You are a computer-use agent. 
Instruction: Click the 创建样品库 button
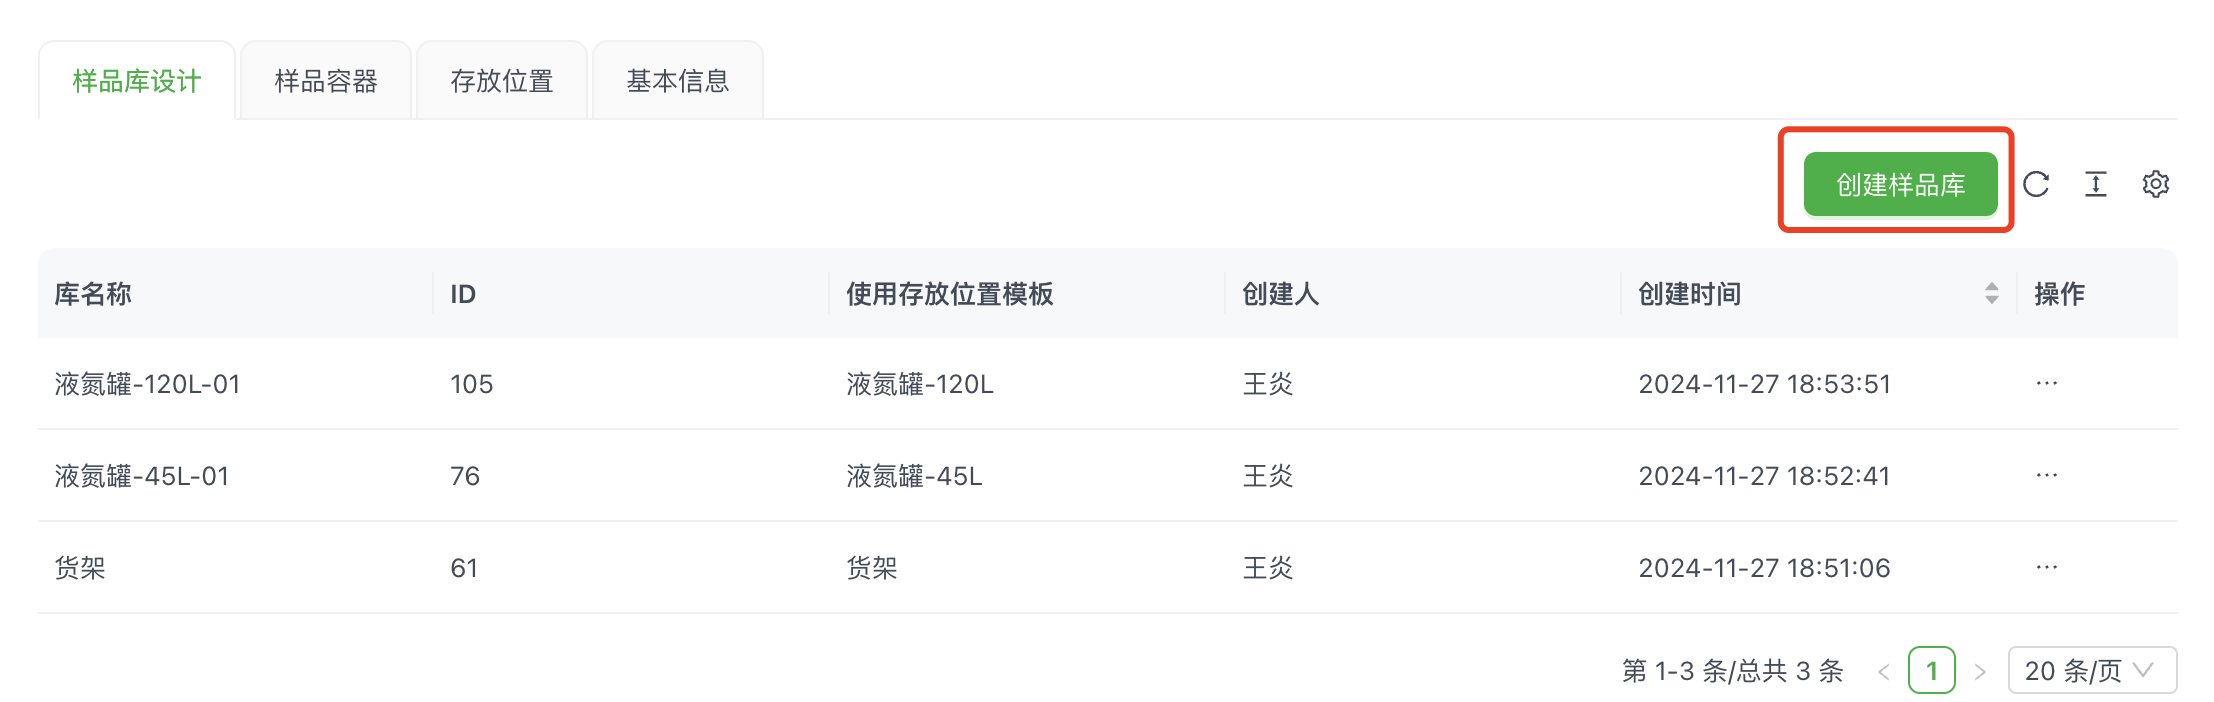click(1896, 184)
